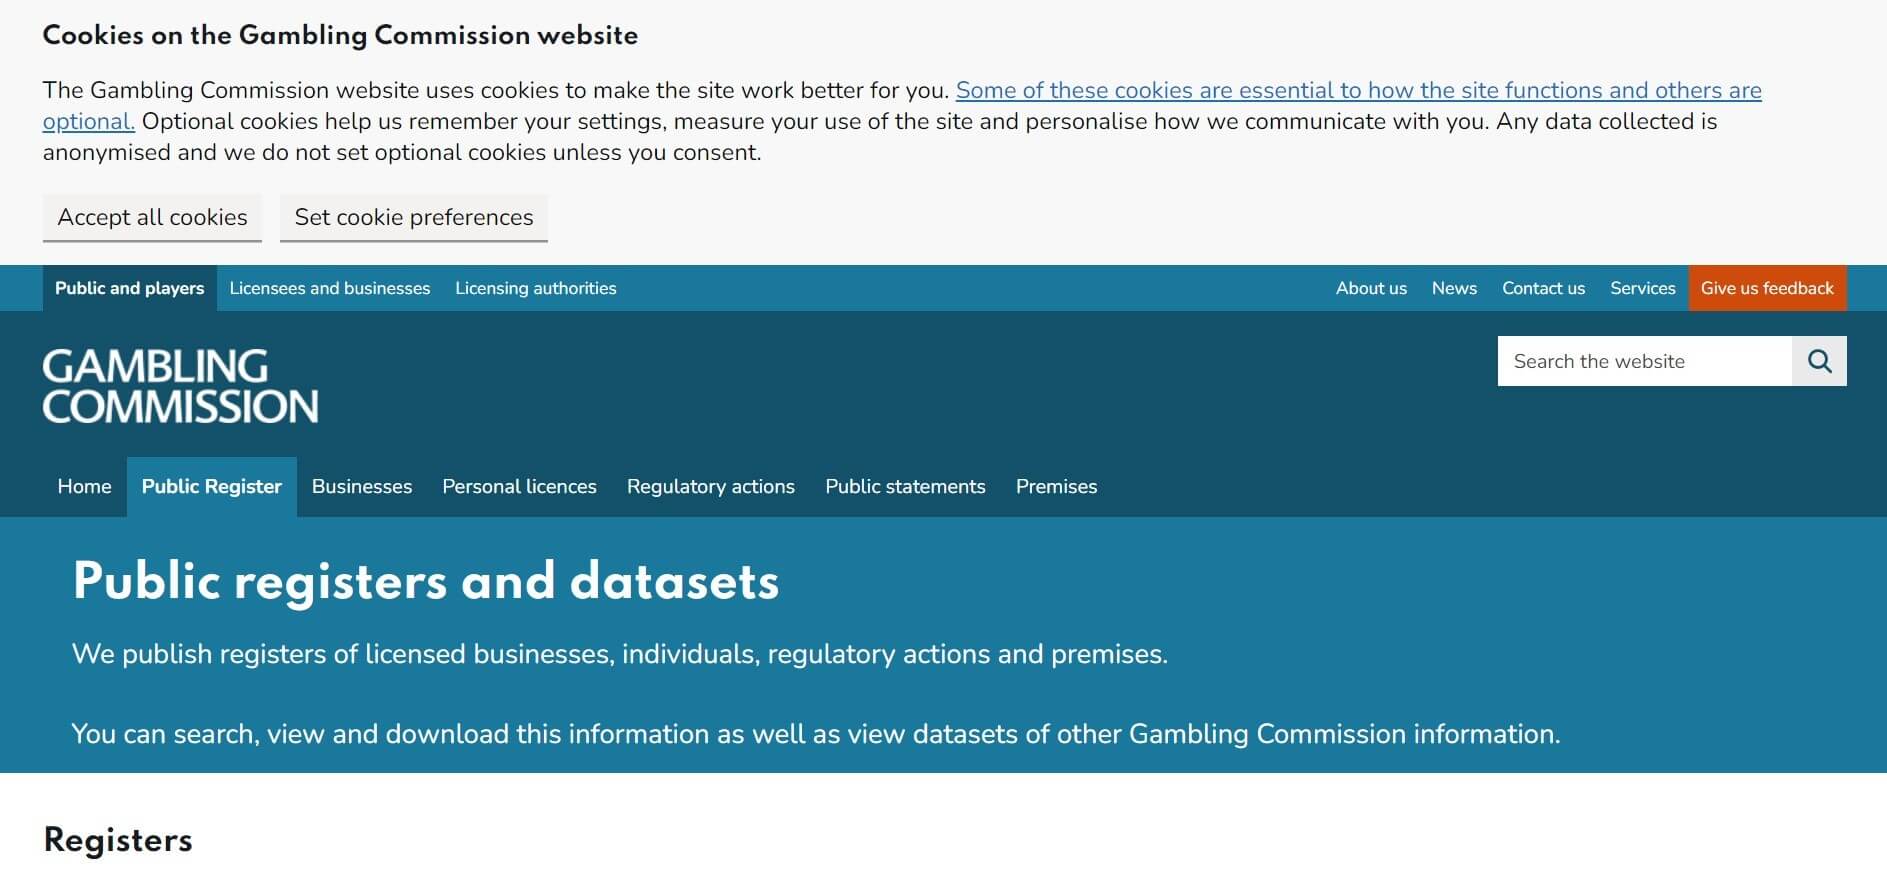Image resolution: width=1887 pixels, height=877 pixels.
Task: Open the Premises menu item
Action: coord(1056,486)
